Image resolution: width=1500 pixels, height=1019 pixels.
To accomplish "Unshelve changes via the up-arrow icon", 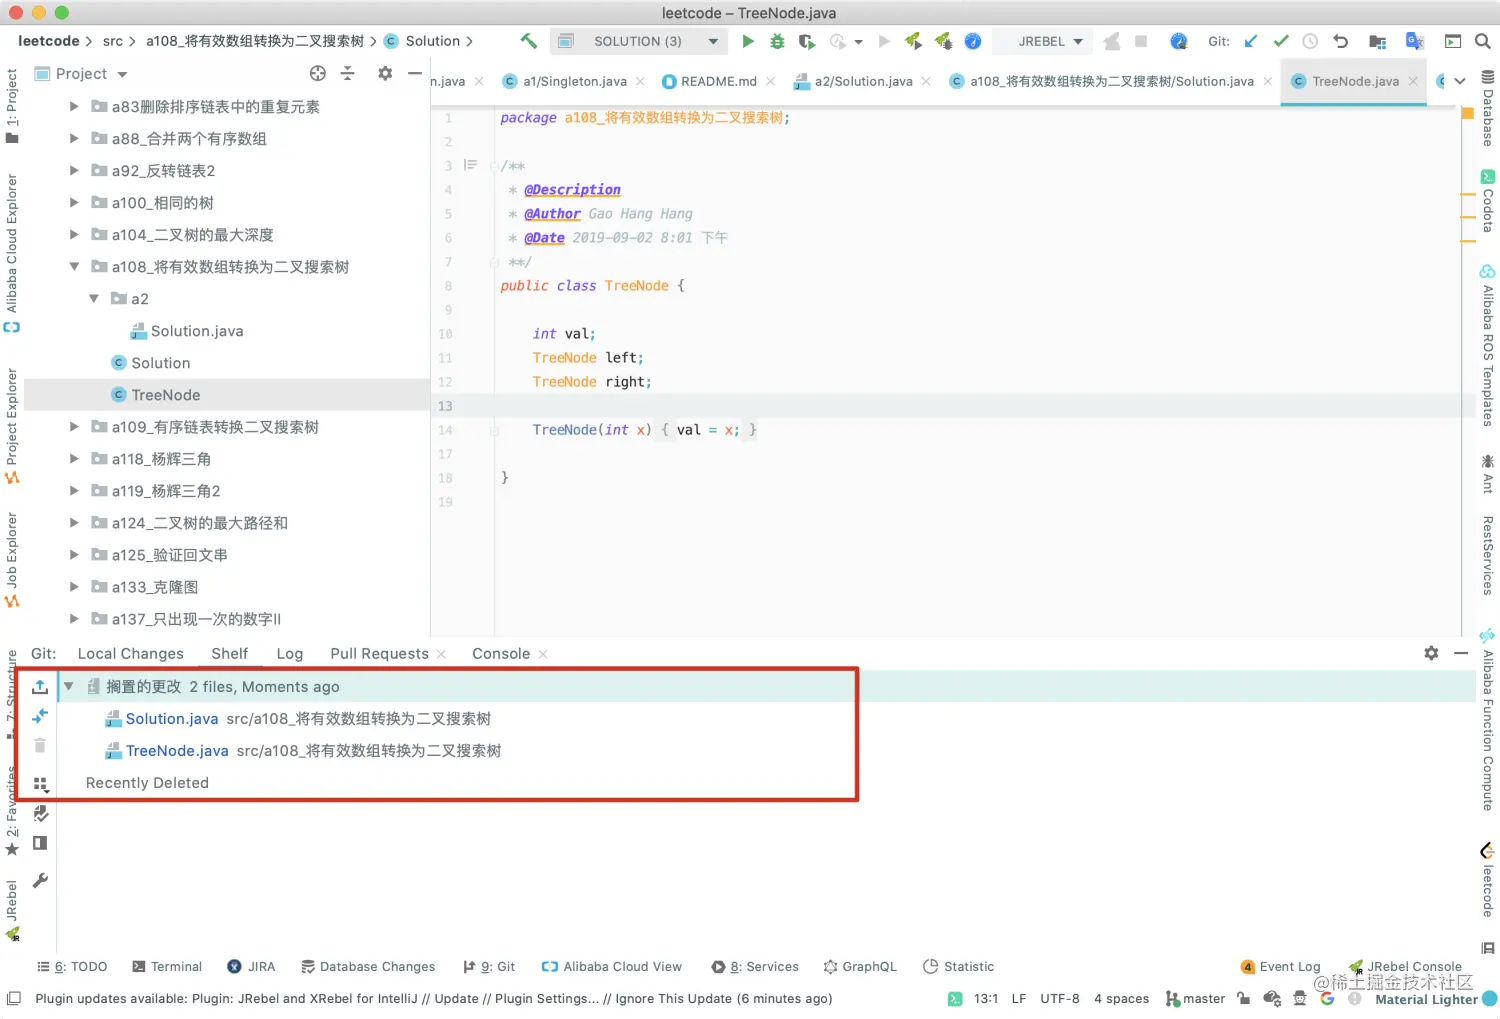I will pos(40,686).
